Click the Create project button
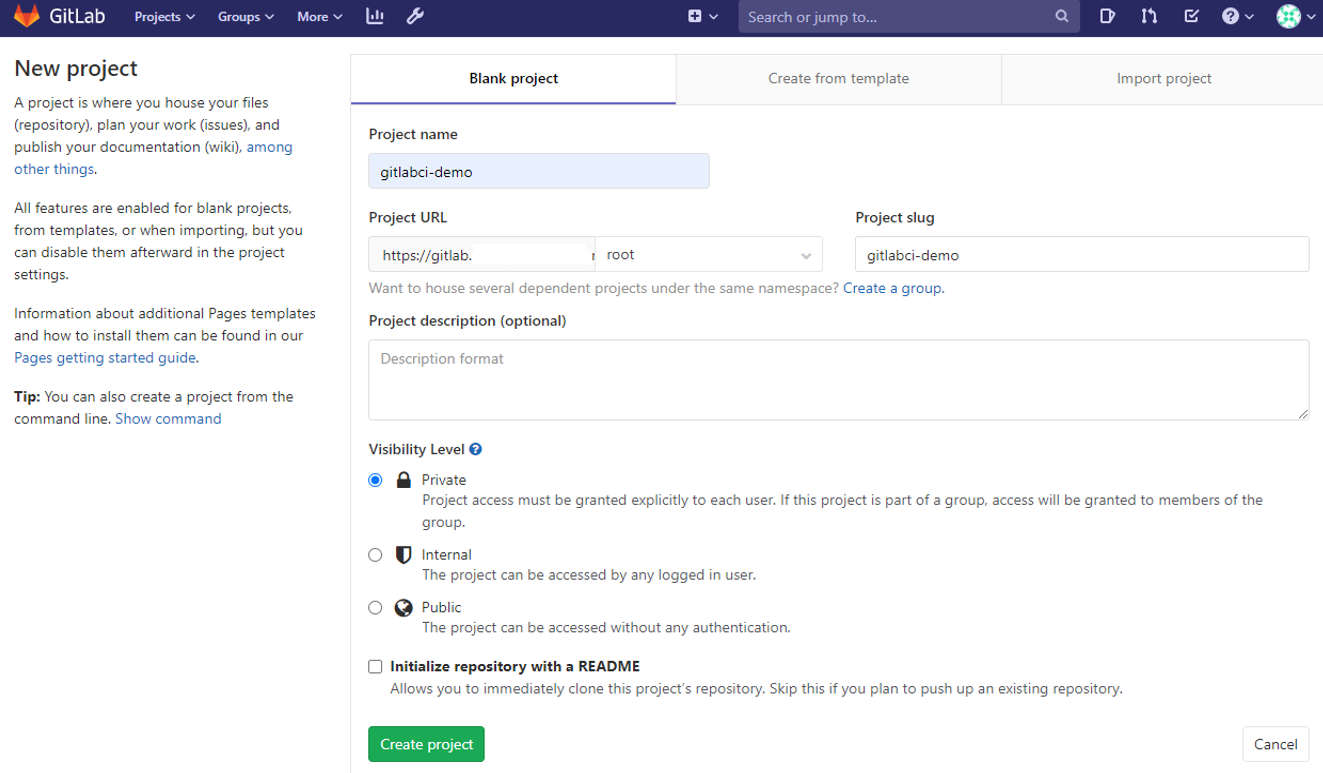 (426, 744)
